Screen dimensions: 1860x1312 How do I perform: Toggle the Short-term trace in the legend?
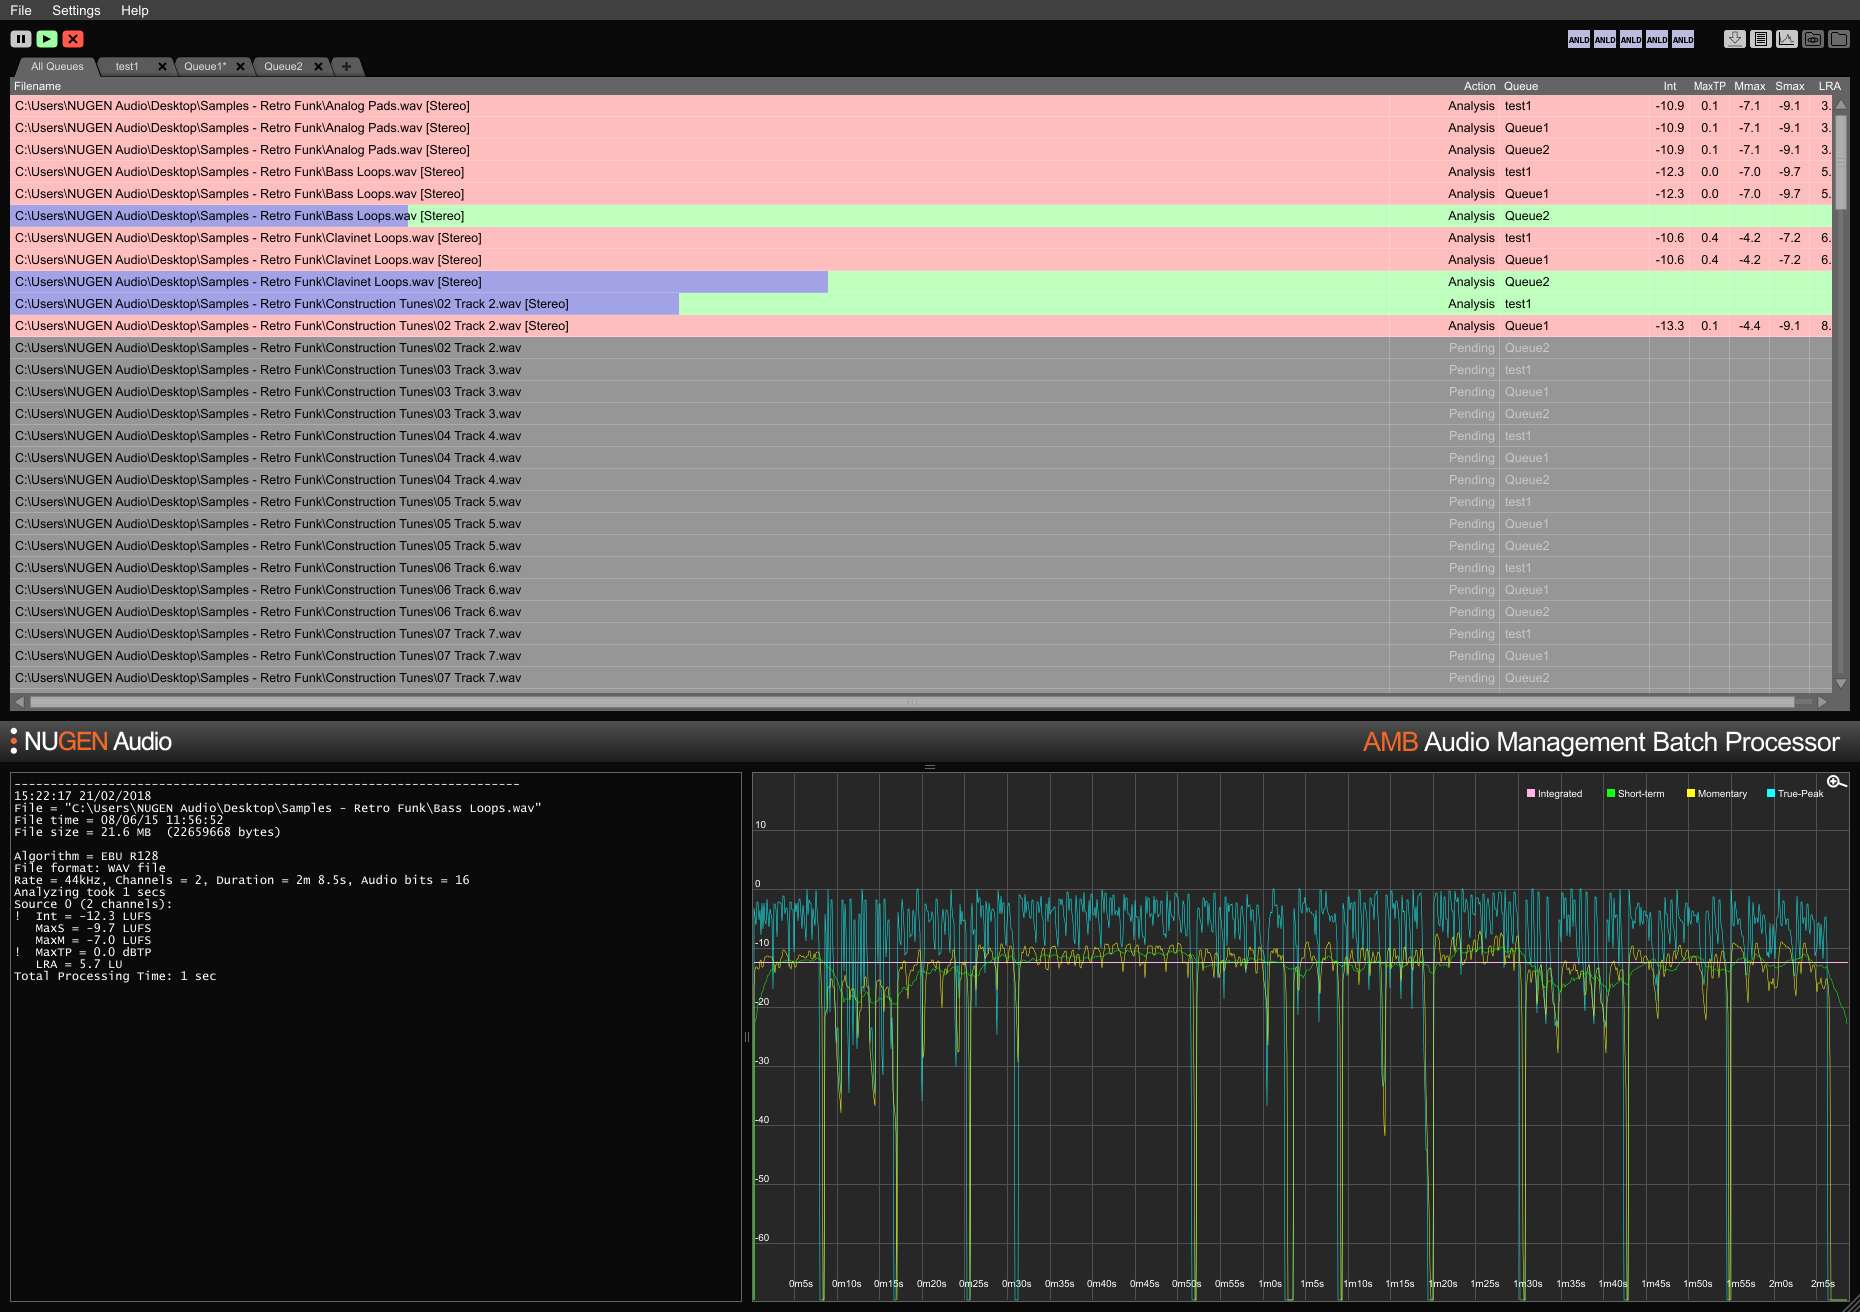(x=1610, y=793)
